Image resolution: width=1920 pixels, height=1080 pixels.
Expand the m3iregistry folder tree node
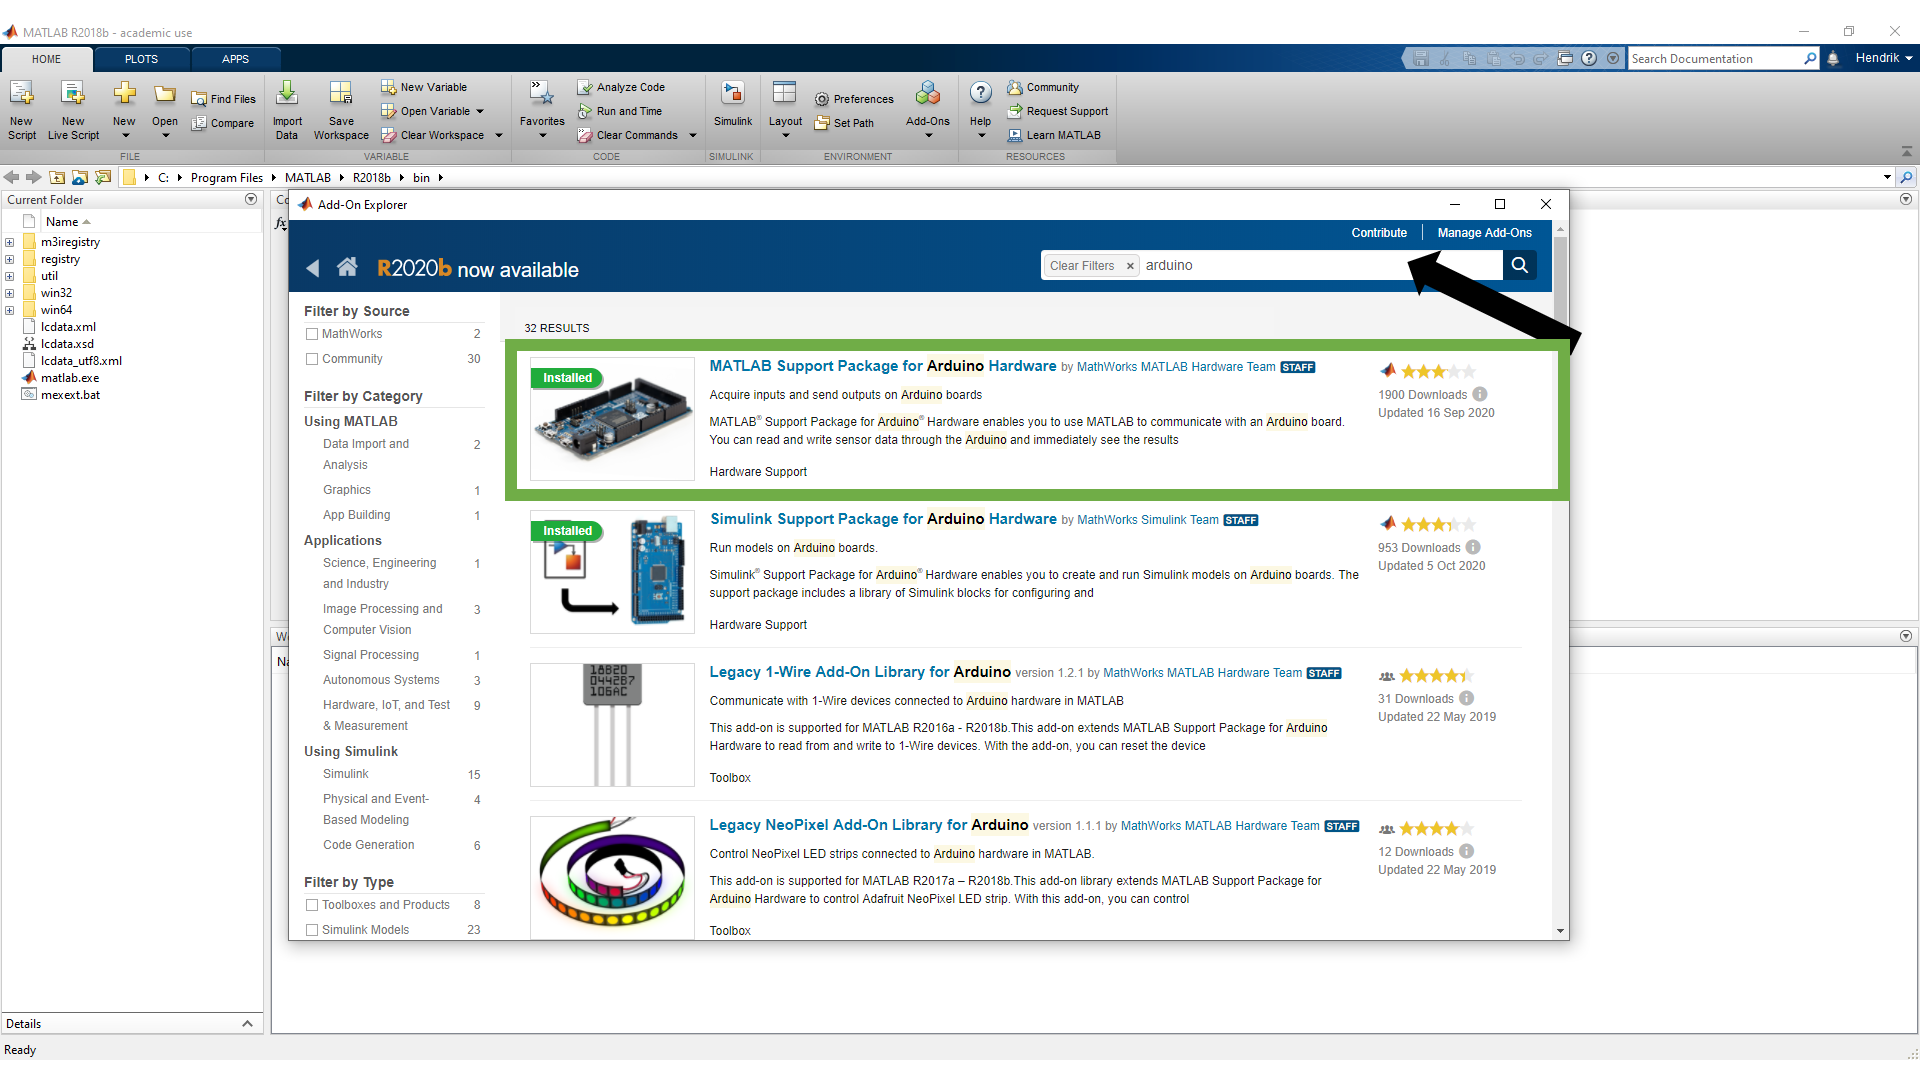10,242
